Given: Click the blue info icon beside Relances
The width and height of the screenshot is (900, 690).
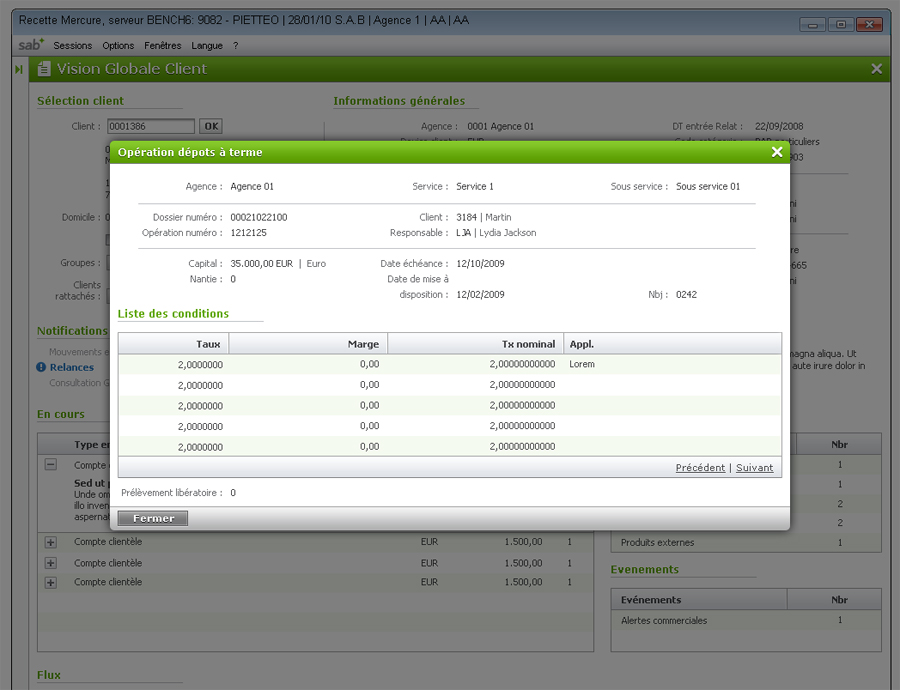Looking at the screenshot, I should tap(41, 367).
